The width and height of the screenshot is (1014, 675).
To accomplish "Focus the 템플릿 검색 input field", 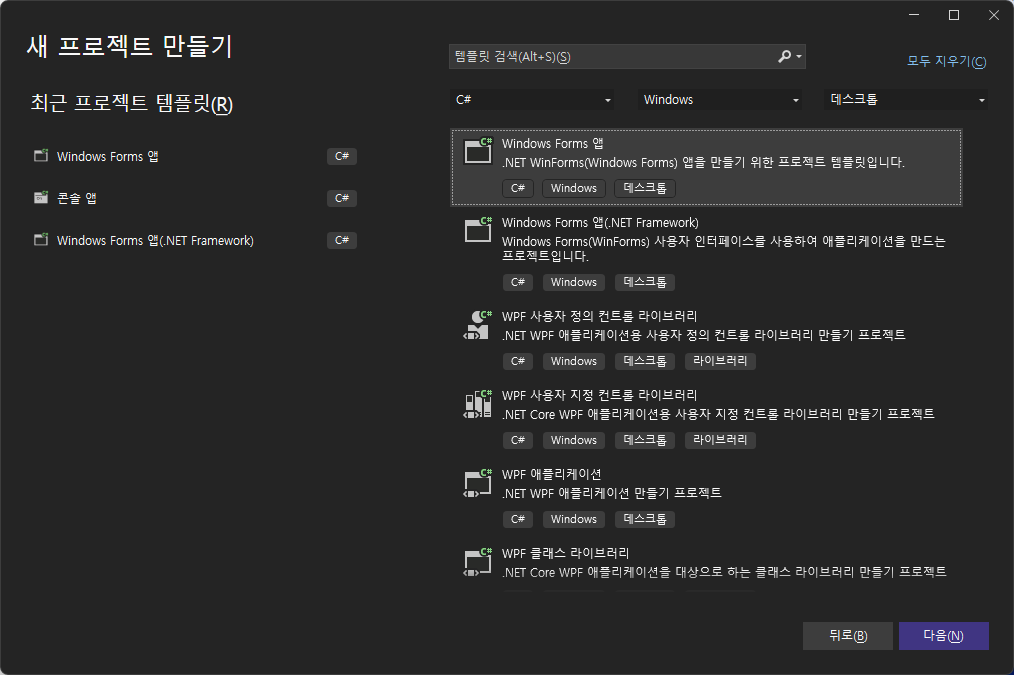I will [x=611, y=56].
